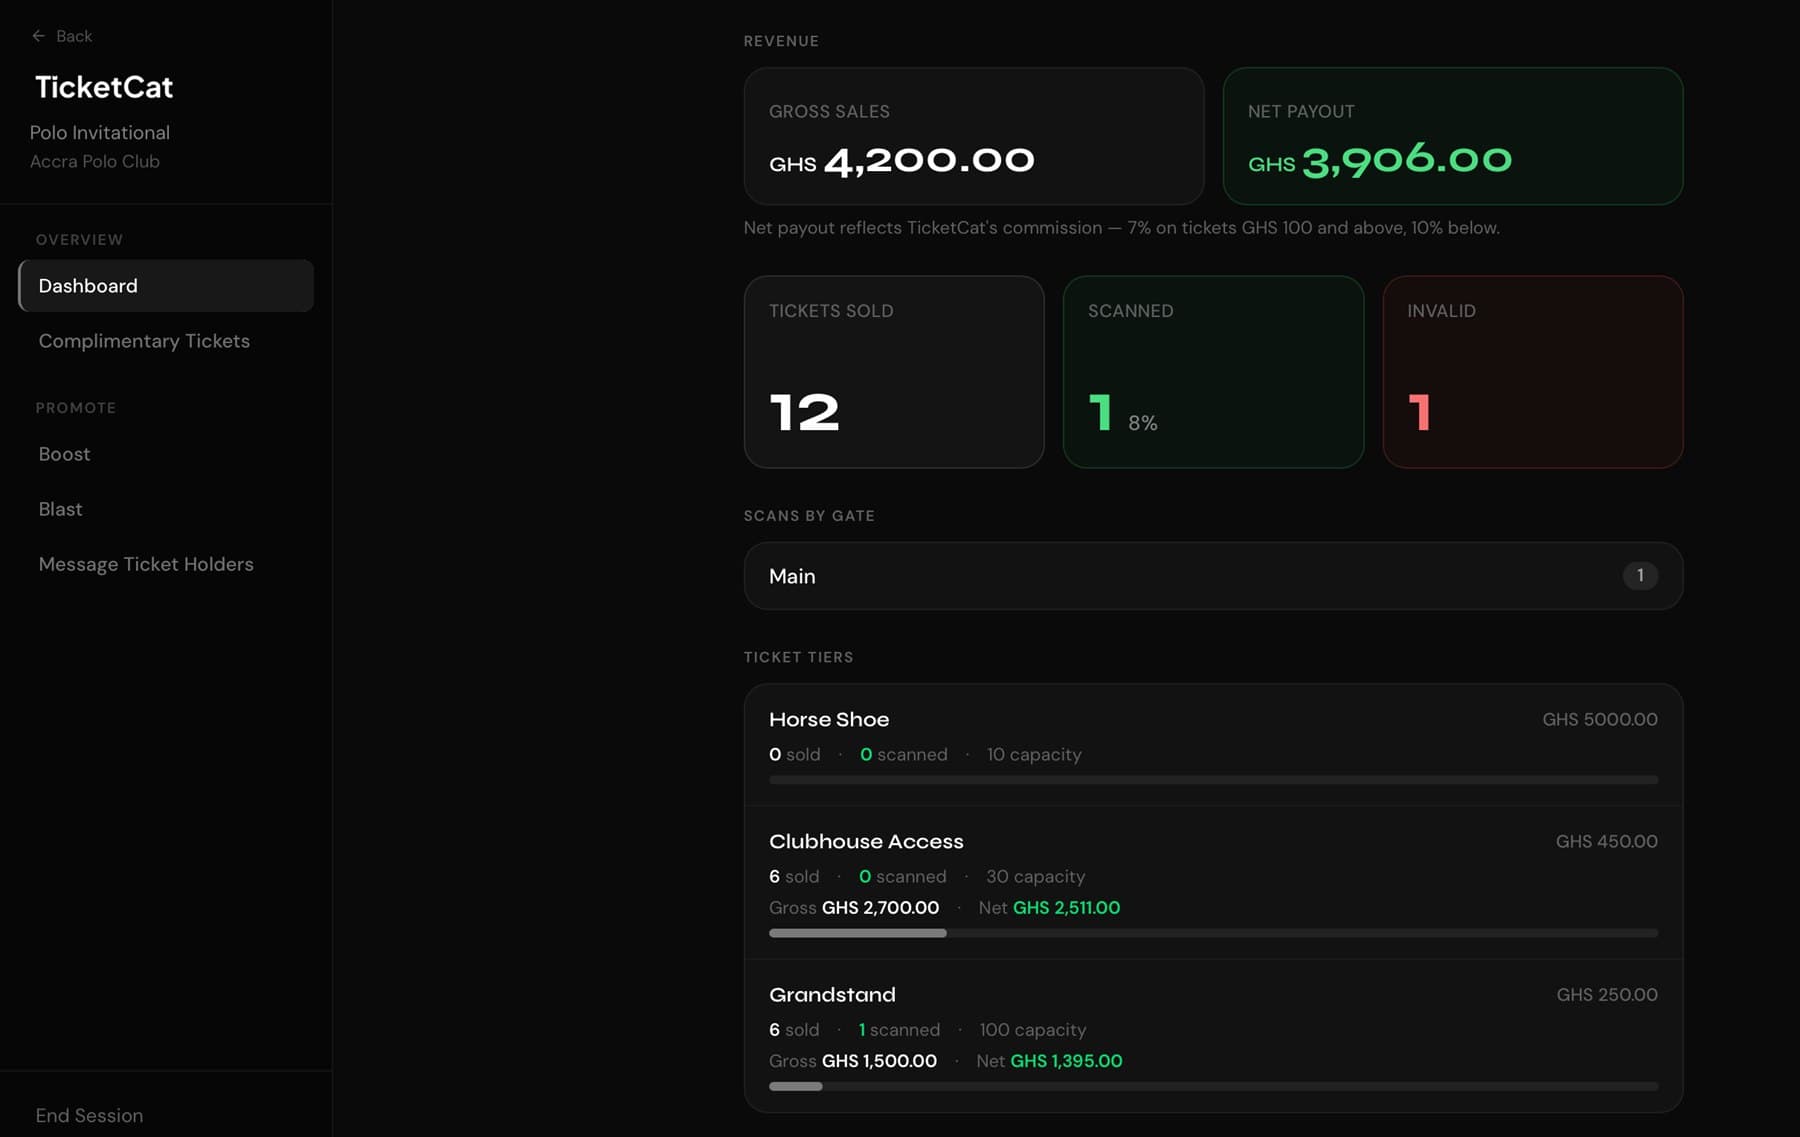Click Clubhouse Access progress bar
The width and height of the screenshot is (1800, 1137).
pyautogui.click(x=1213, y=933)
